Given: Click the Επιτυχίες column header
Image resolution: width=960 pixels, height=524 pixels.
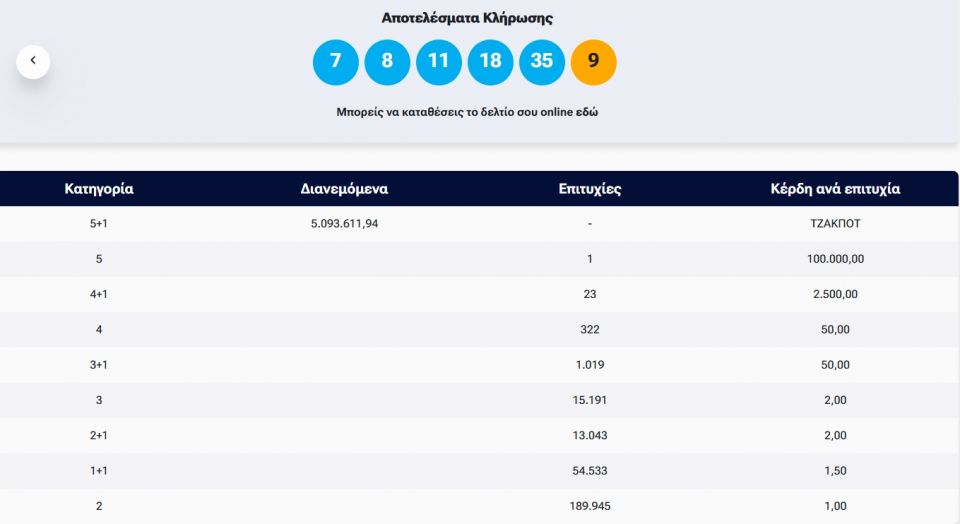Looking at the screenshot, I should tap(590, 188).
